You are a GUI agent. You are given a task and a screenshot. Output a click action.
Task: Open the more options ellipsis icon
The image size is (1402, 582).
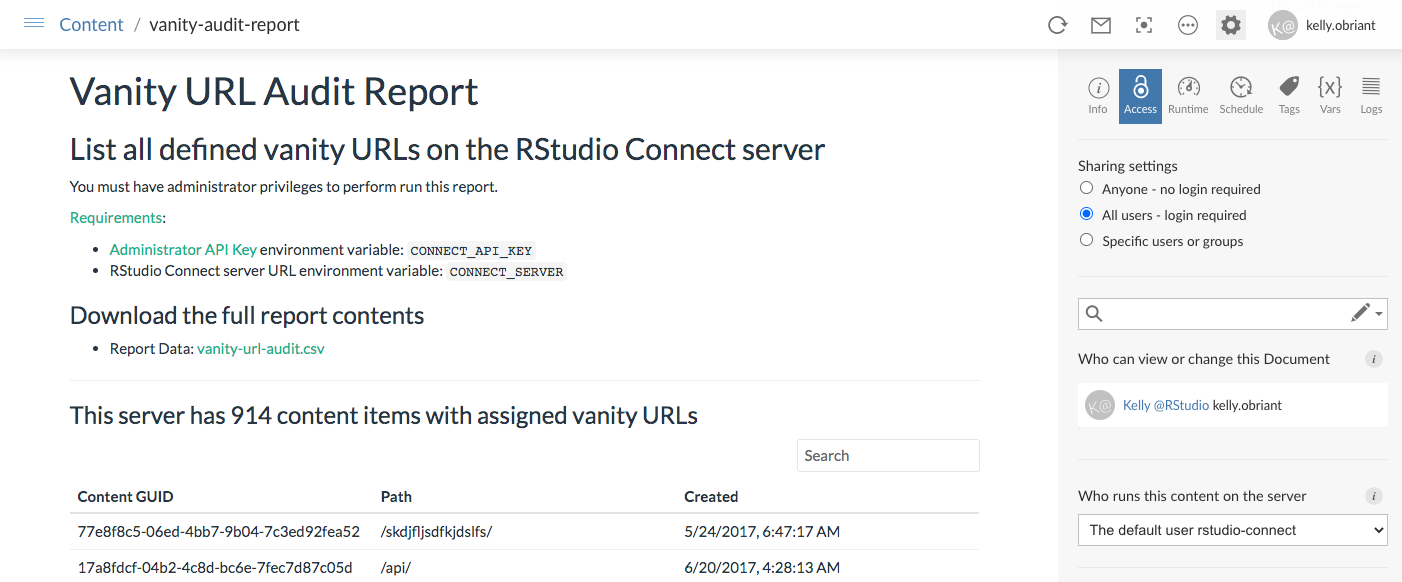[1187, 25]
